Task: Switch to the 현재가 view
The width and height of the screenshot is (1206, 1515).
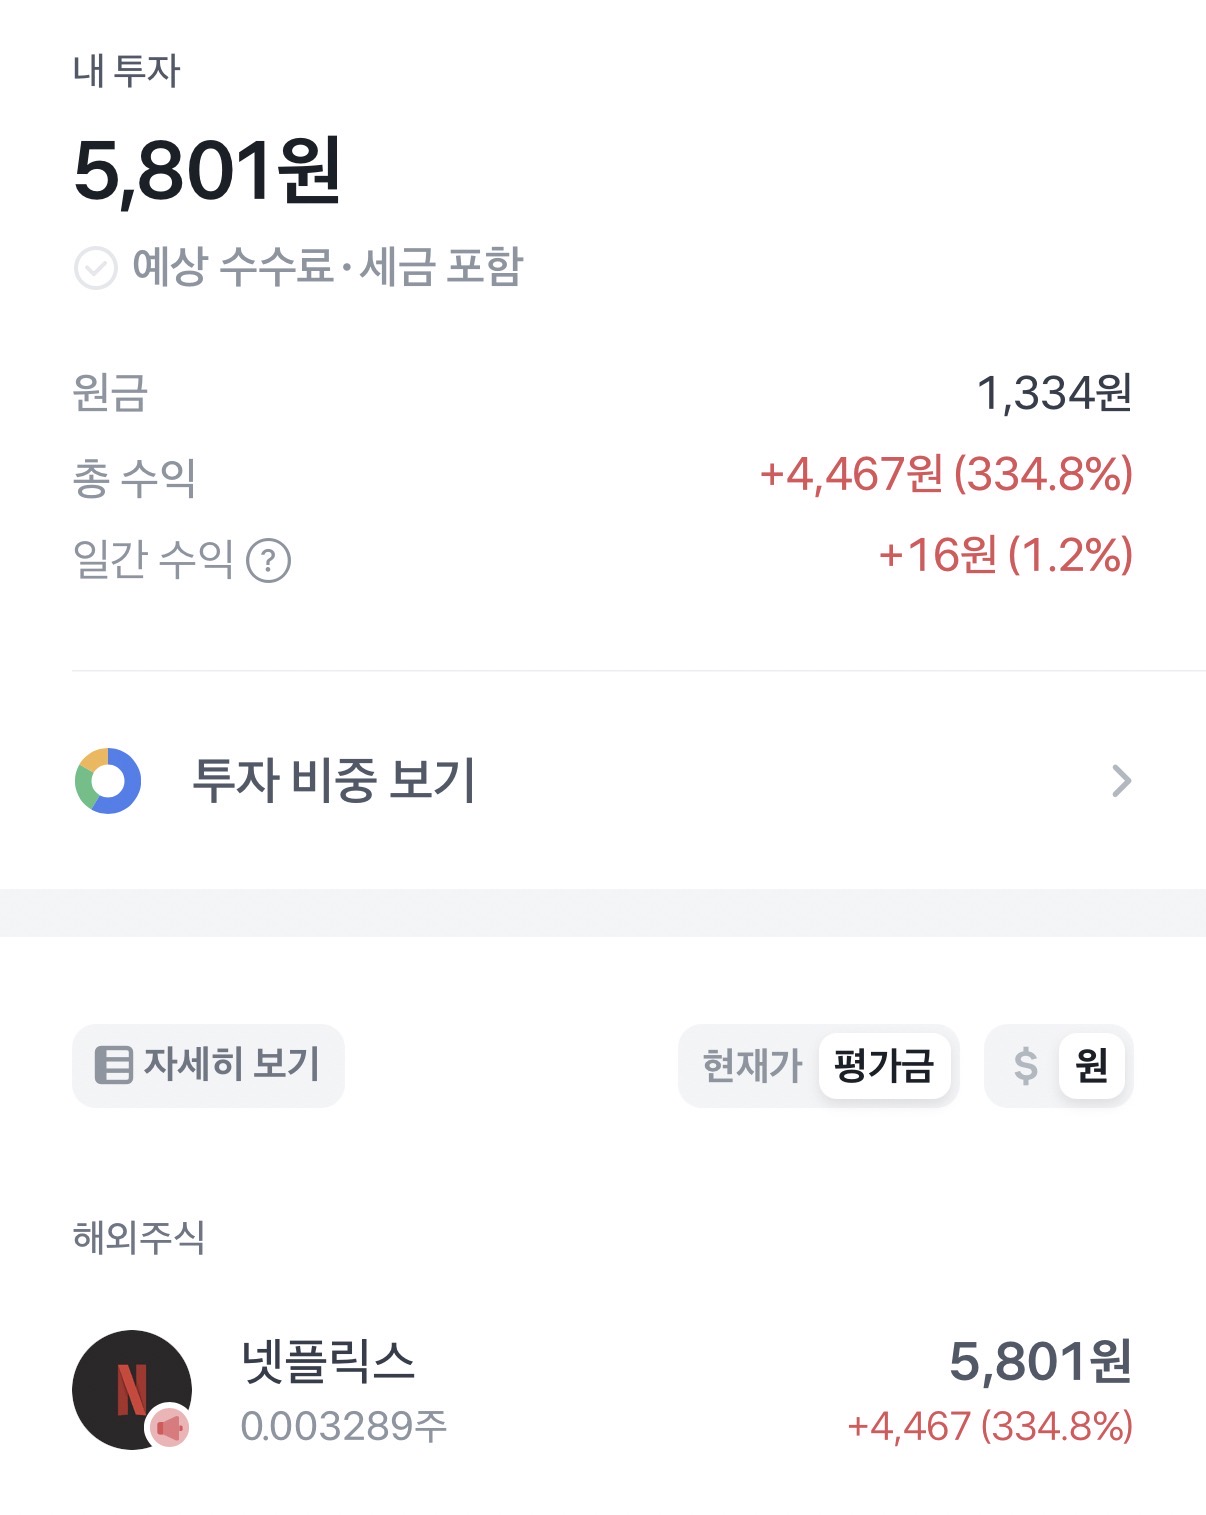Action: tap(752, 1066)
